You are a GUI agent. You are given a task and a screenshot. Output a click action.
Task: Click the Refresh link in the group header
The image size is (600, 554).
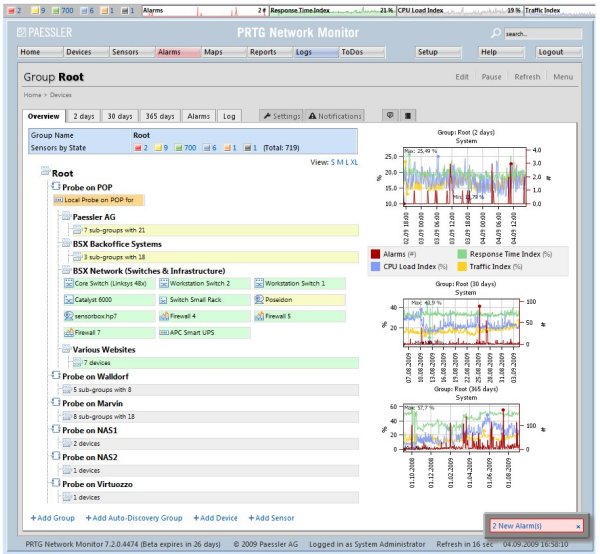tap(527, 77)
